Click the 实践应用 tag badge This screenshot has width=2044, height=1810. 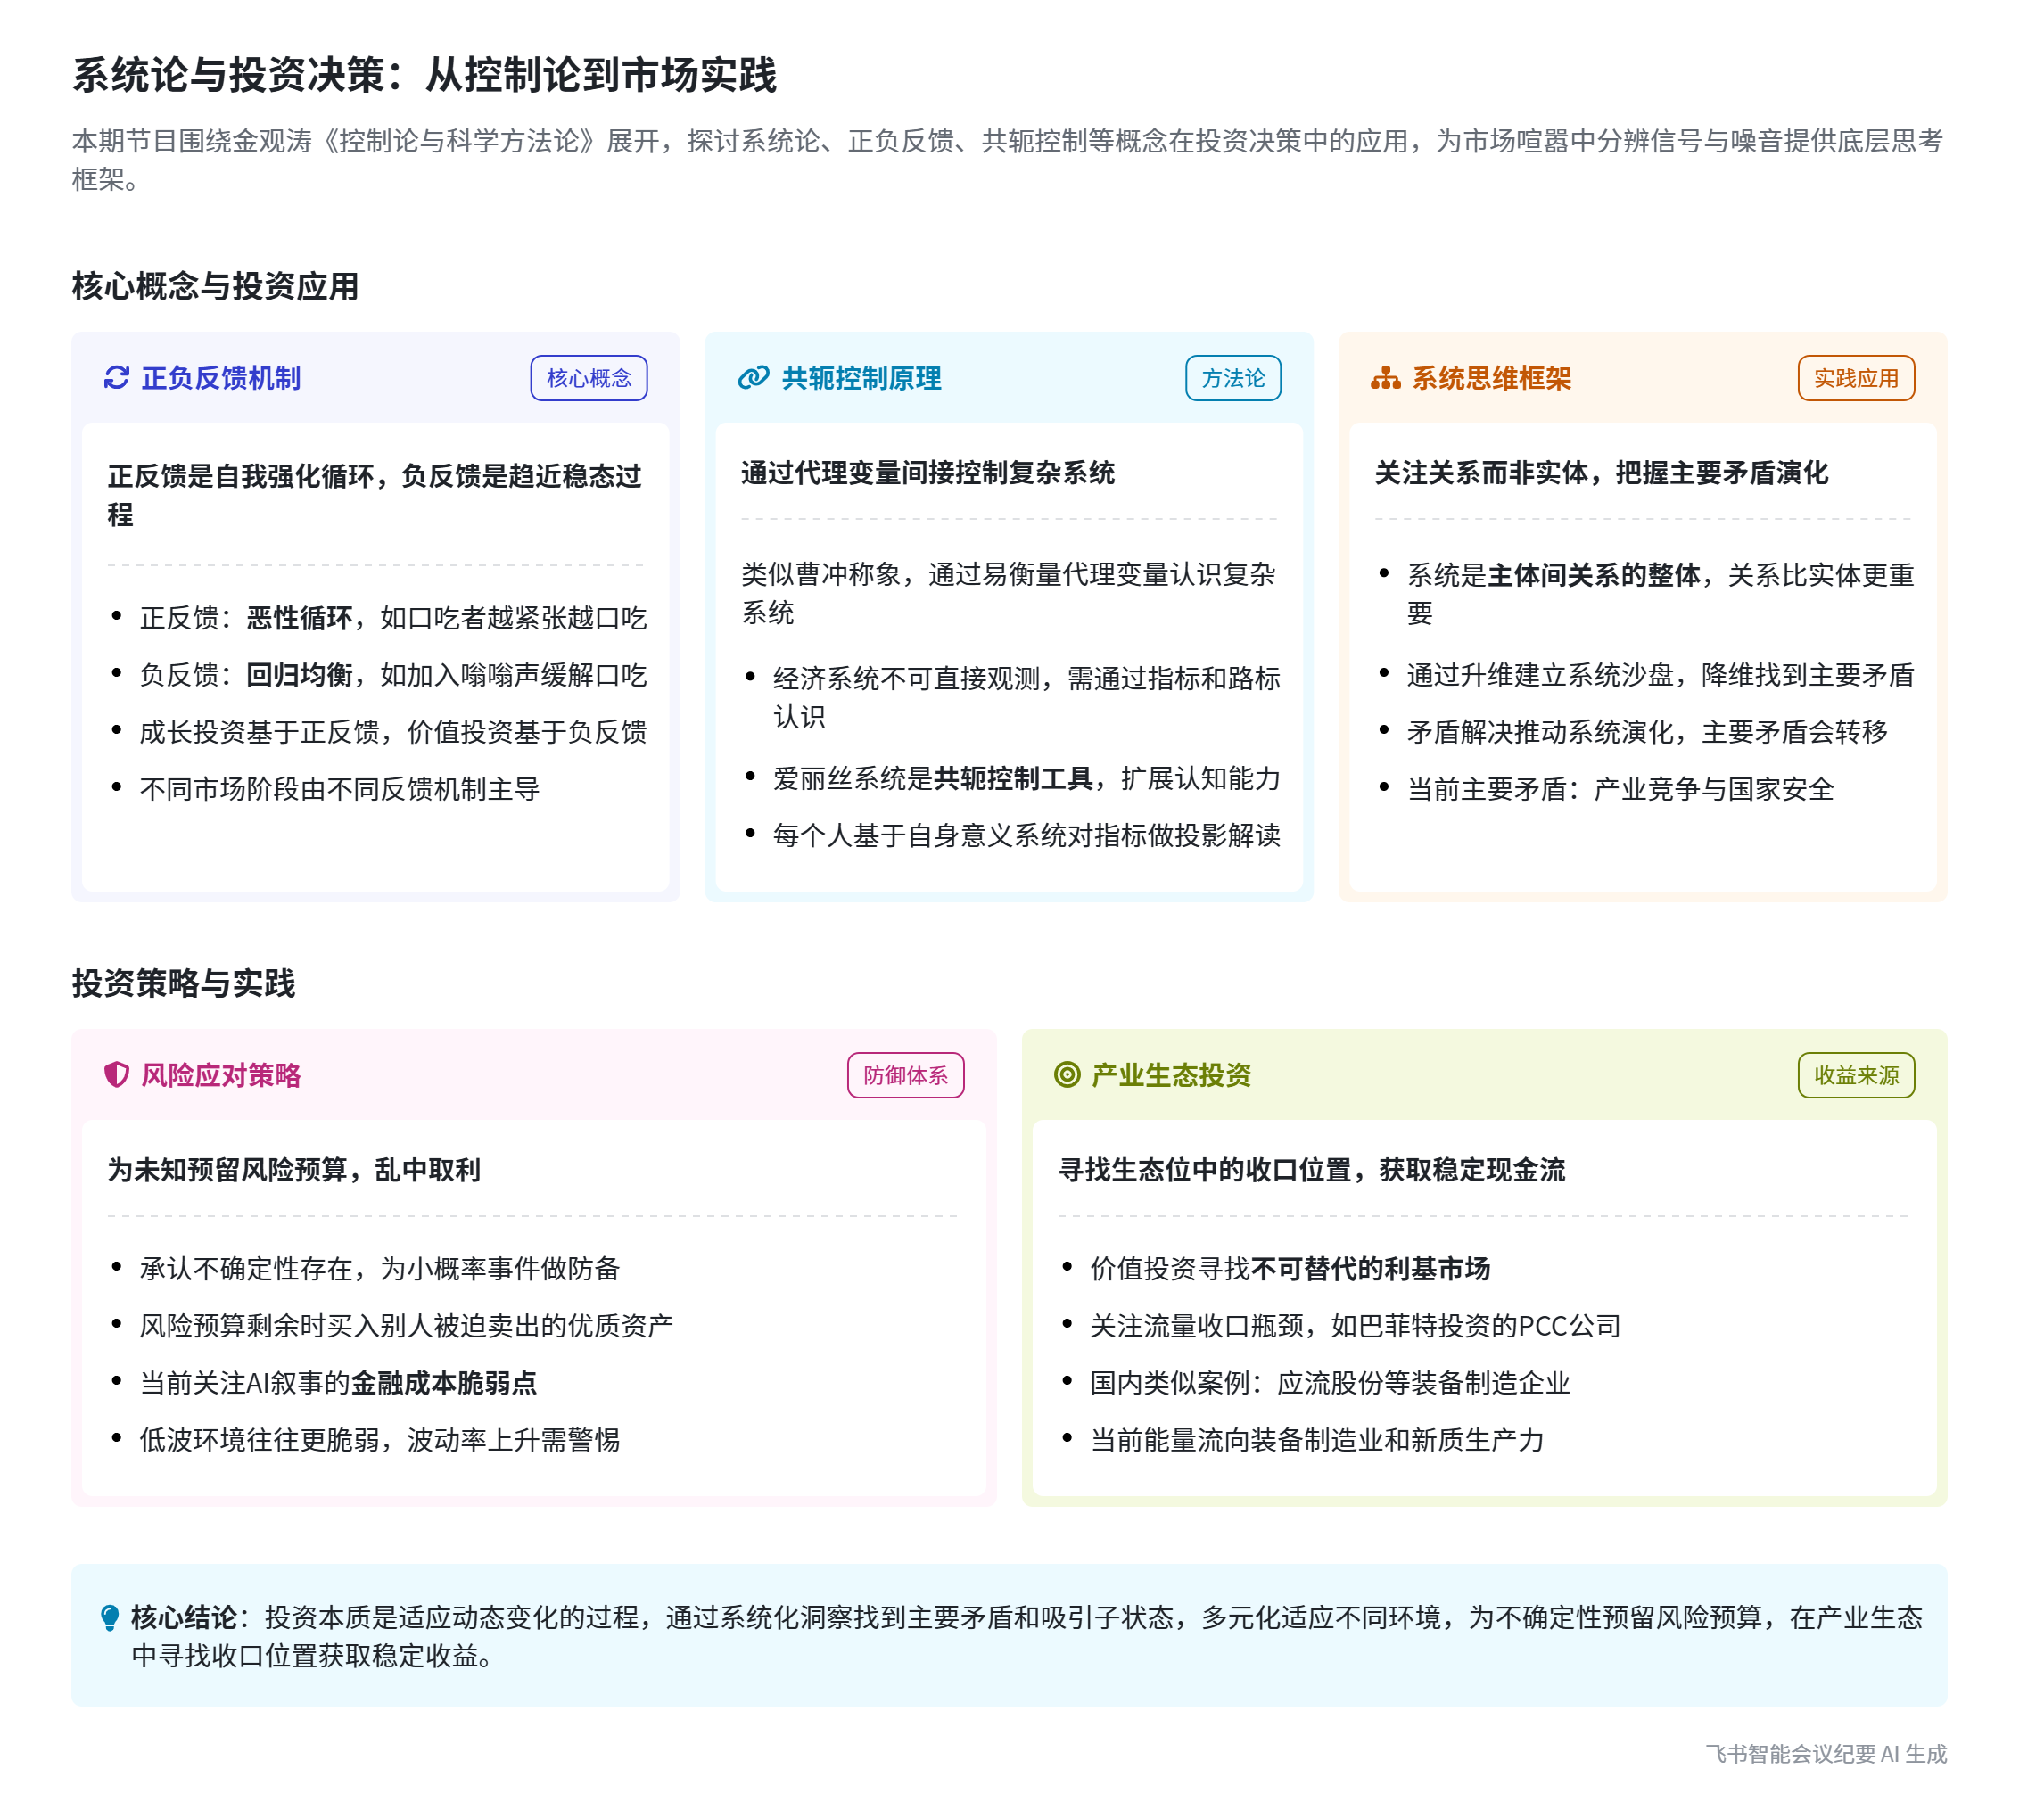[x=1855, y=378]
